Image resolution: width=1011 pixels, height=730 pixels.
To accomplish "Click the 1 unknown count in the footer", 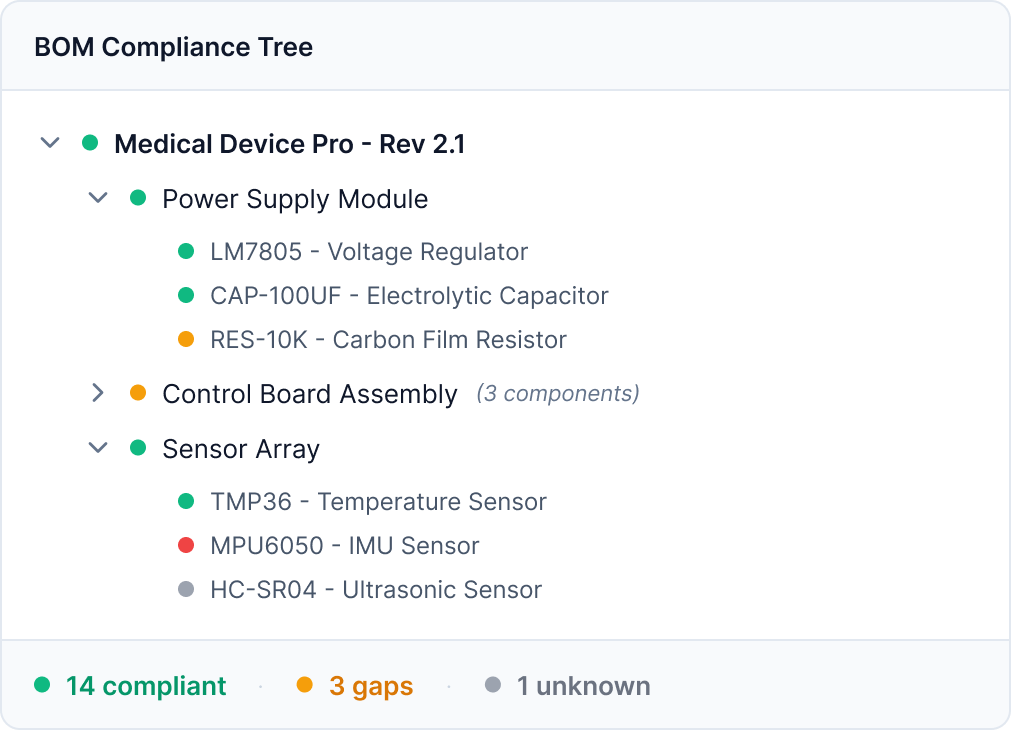I will pyautogui.click(x=583, y=686).
